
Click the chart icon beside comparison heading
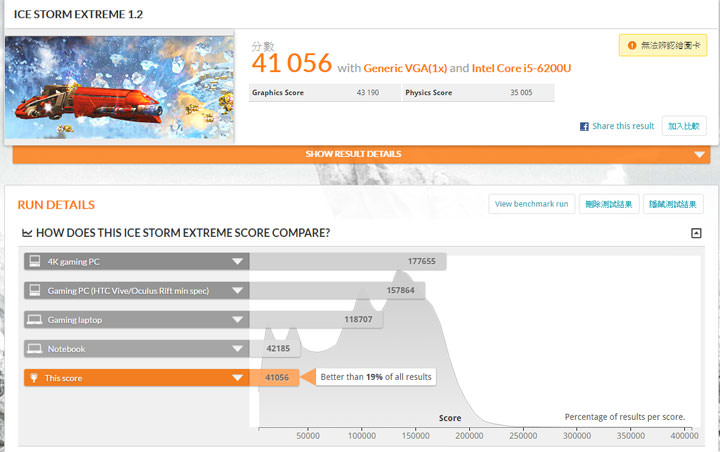(x=27, y=233)
